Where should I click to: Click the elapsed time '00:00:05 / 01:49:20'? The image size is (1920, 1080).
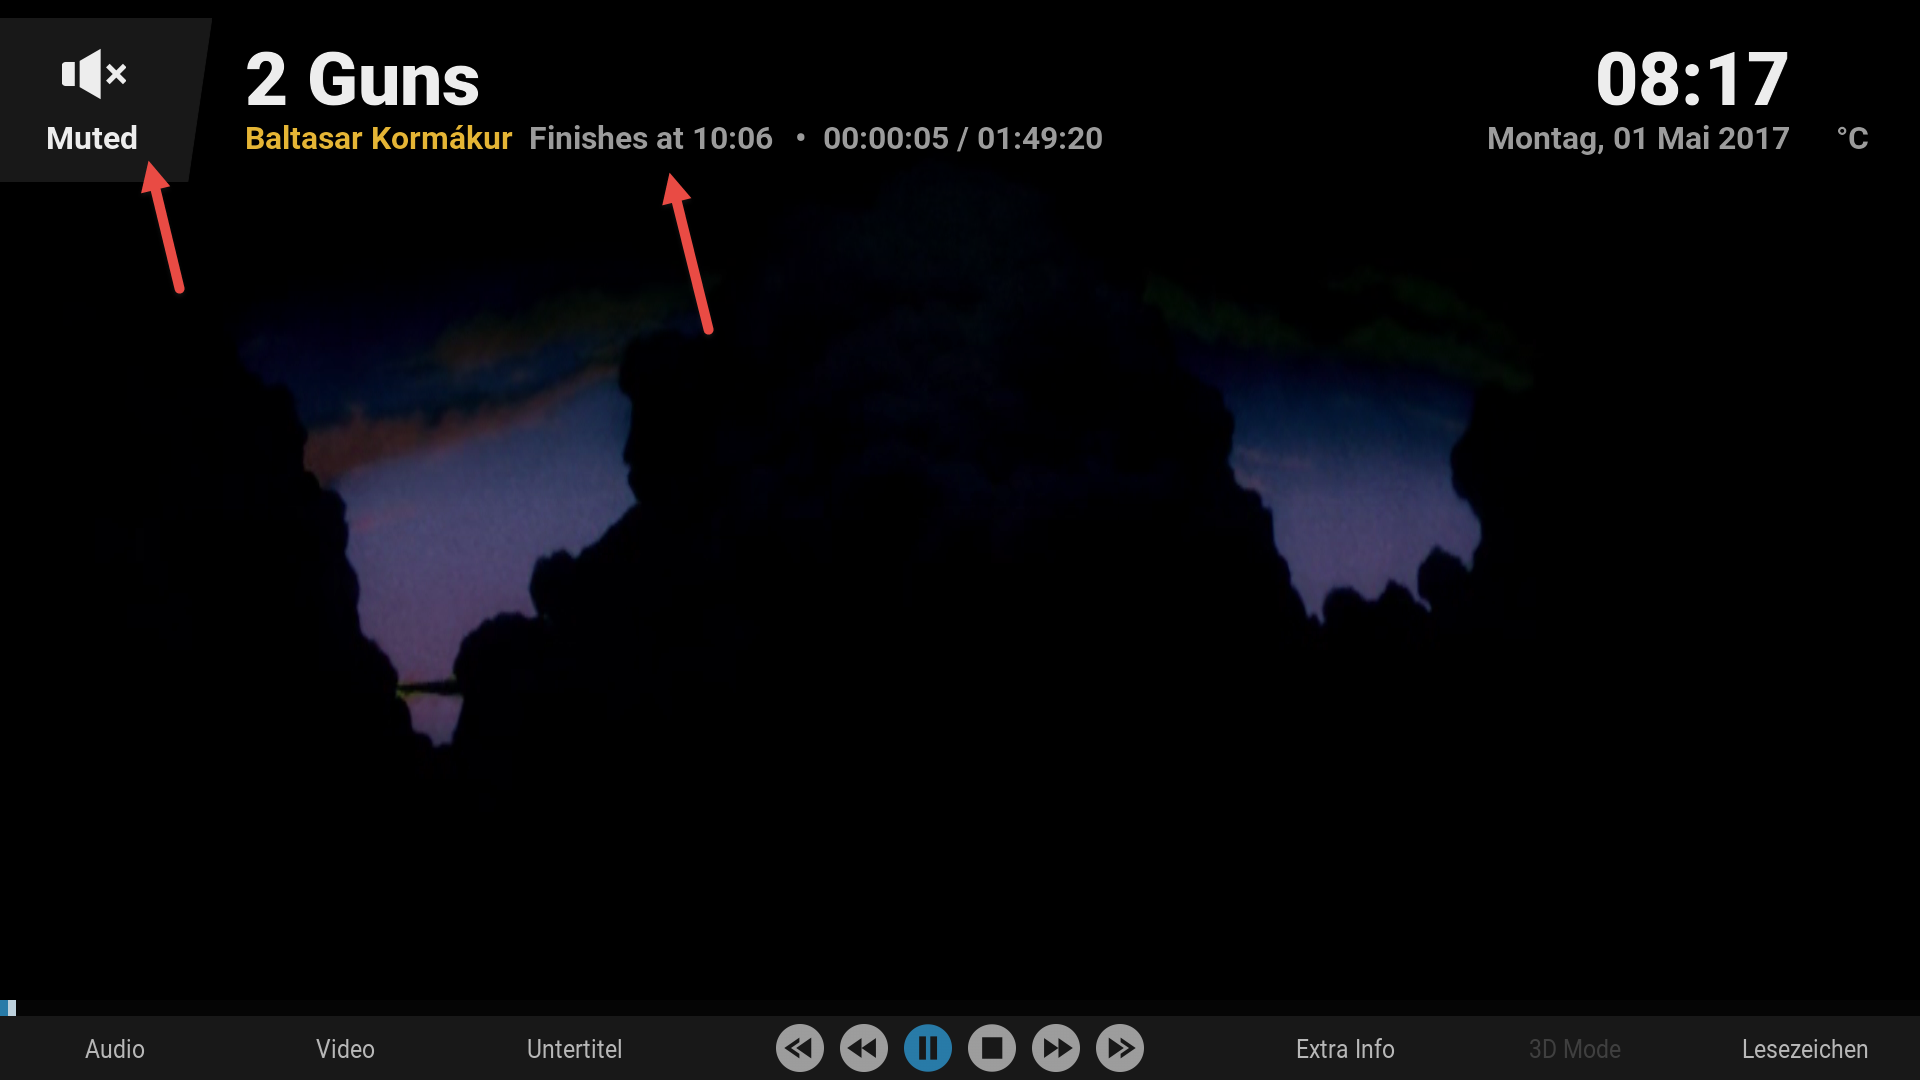pos(963,138)
